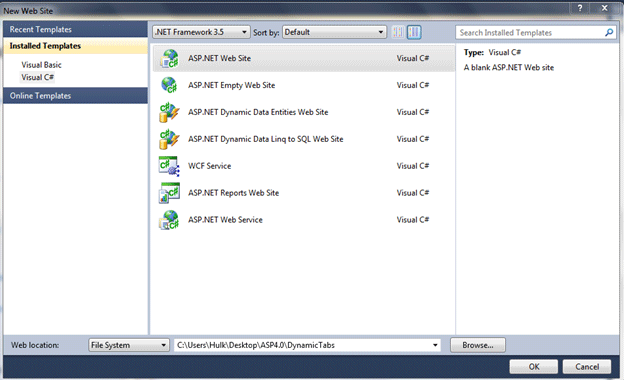Select ASP.NET Dynamic Data Entities Web Site

coord(258,112)
